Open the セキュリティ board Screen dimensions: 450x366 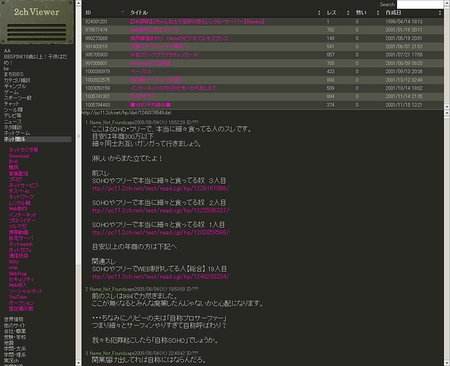click(x=21, y=279)
